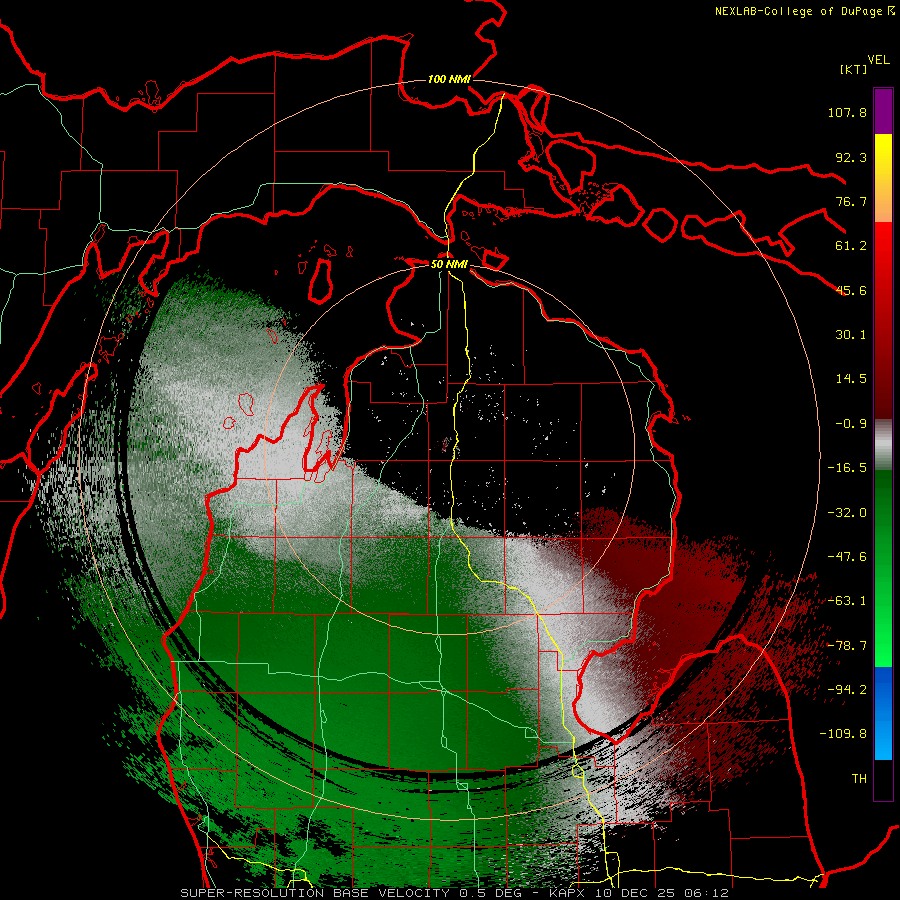Click the -94.2 velocity scale value
The width and height of the screenshot is (900, 900).
tap(847, 690)
